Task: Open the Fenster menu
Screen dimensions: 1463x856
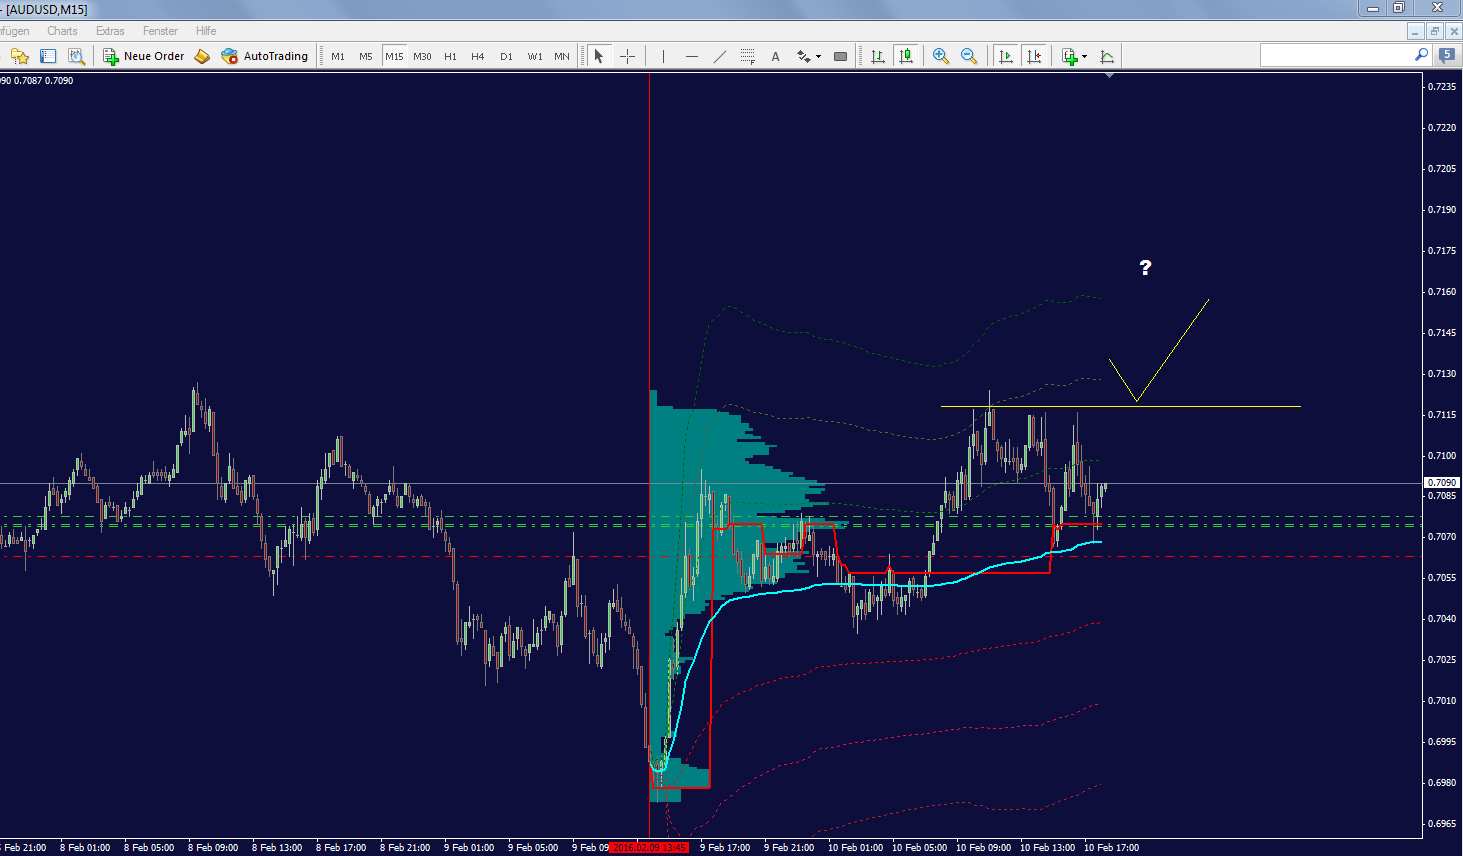Action: tap(160, 30)
